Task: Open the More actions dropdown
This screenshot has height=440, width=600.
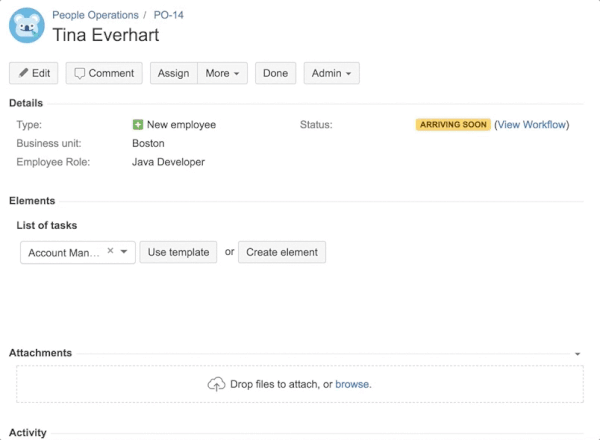Action: [x=223, y=73]
